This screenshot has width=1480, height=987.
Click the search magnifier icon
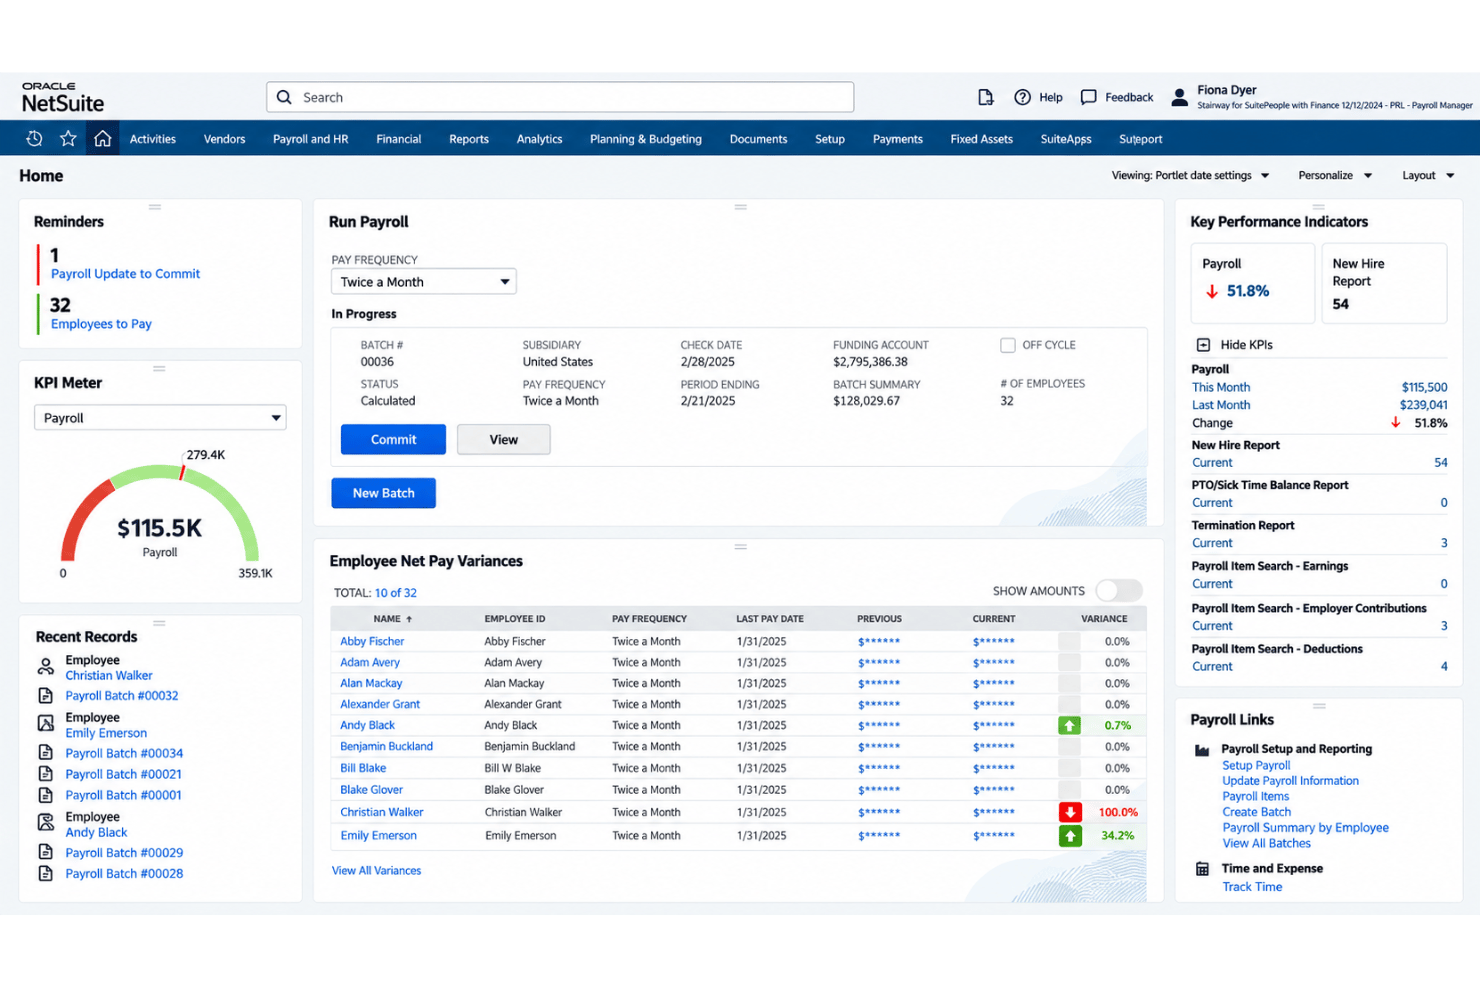tap(284, 97)
